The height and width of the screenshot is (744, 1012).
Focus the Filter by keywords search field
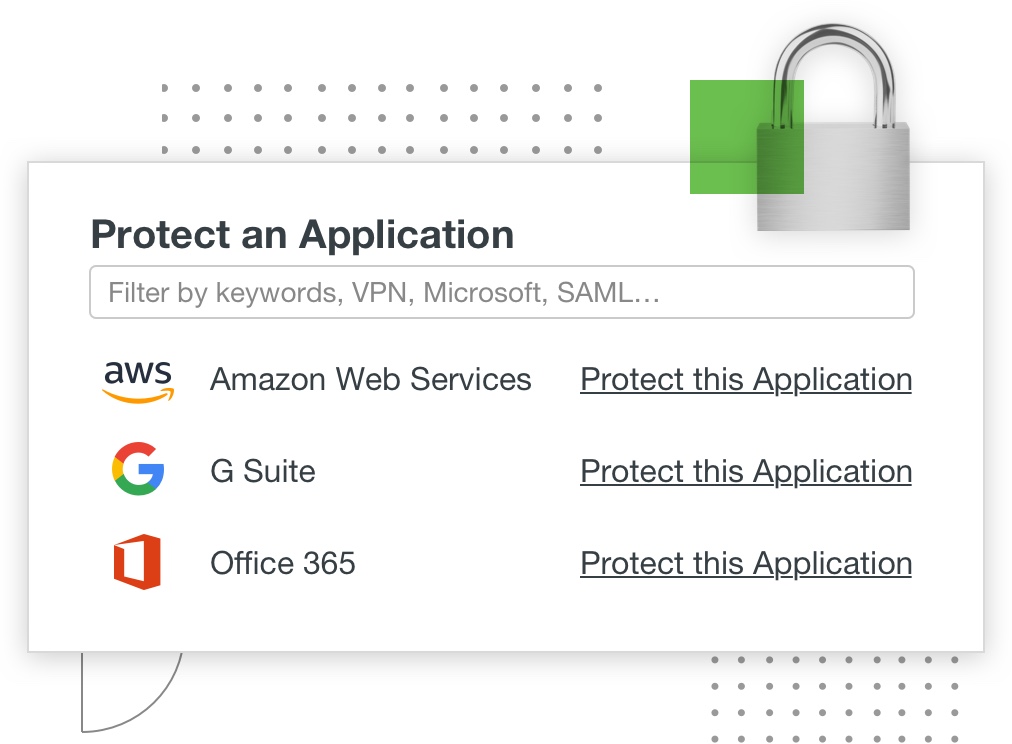click(501, 293)
